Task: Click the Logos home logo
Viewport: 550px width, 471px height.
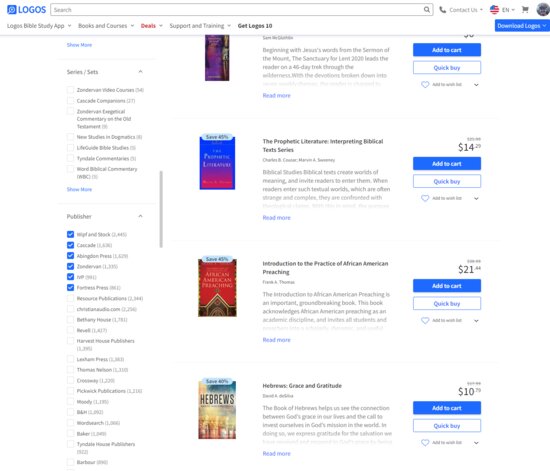Action: [x=26, y=9]
